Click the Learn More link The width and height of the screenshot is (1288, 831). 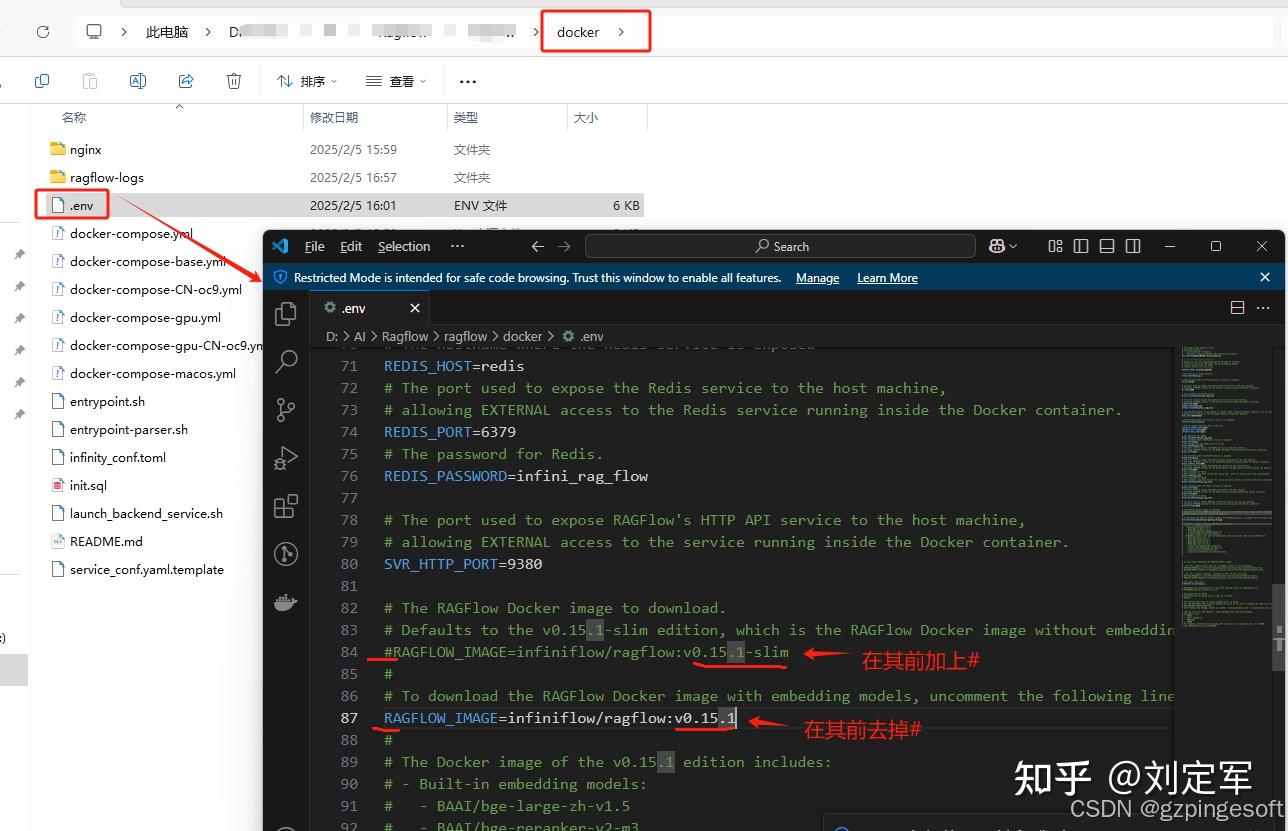887,278
